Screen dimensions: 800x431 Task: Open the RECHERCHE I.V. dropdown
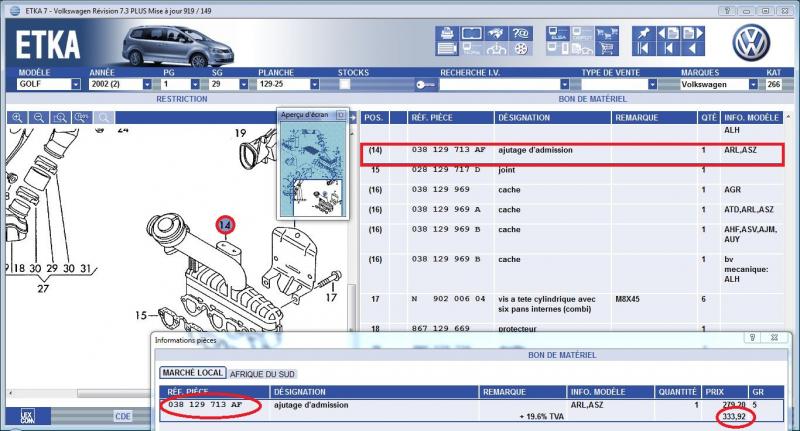[564, 85]
